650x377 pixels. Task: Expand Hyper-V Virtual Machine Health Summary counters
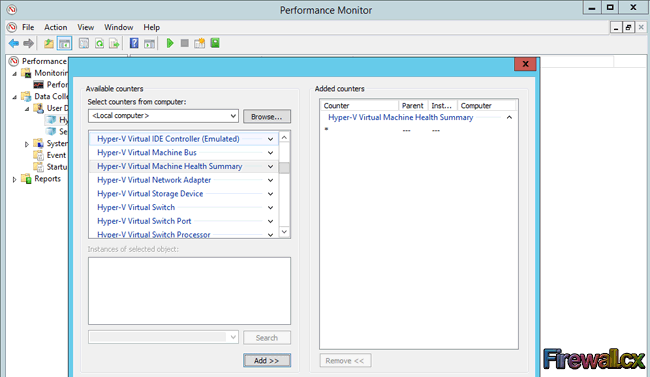pyautogui.click(x=270, y=166)
